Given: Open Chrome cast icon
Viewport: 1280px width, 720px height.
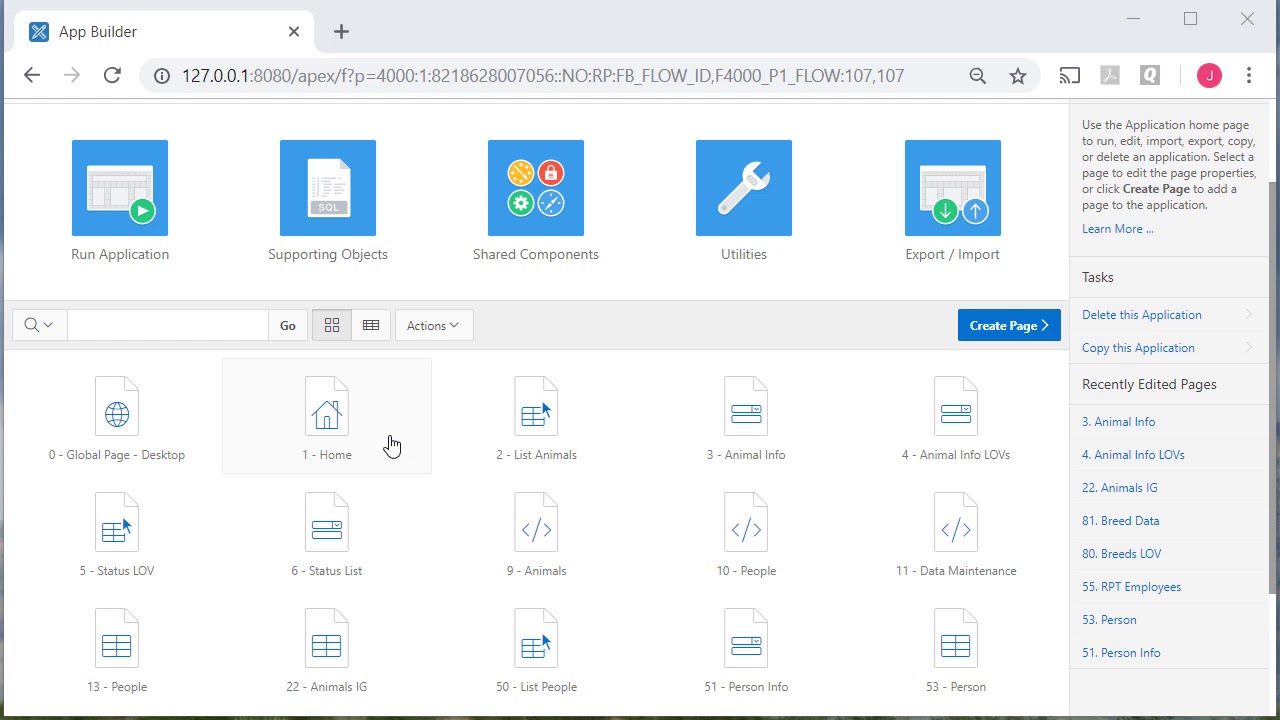Looking at the screenshot, I should tap(1070, 76).
